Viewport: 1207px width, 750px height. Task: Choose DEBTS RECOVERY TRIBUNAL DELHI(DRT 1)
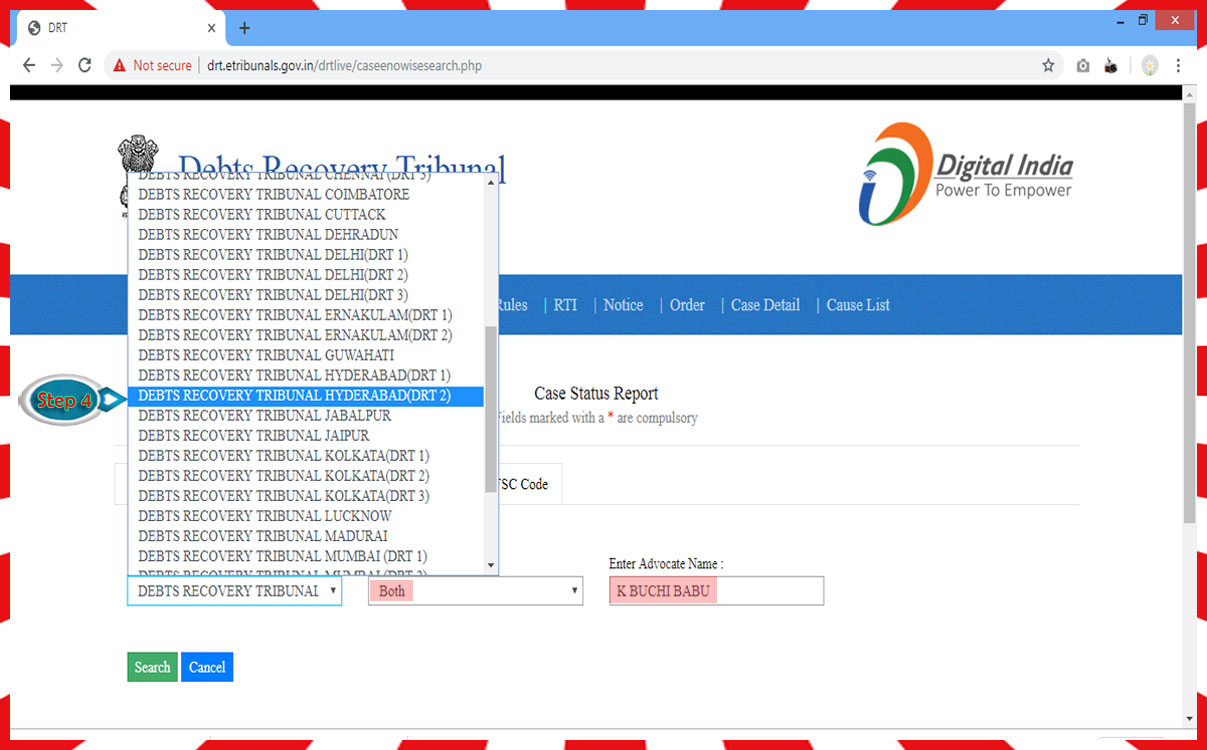pos(306,255)
